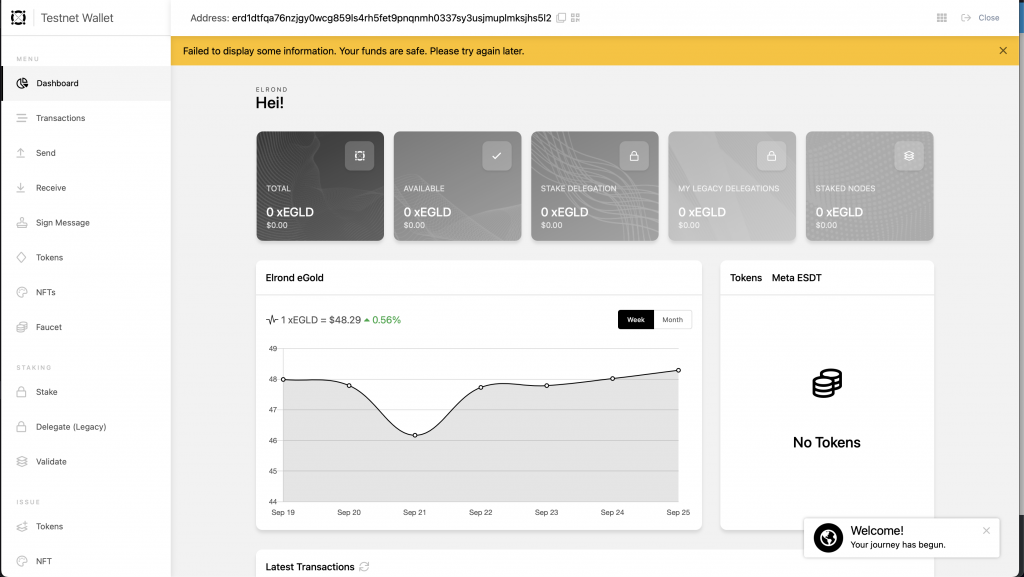Select Week chart range
Image resolution: width=1024 pixels, height=577 pixels.
(635, 320)
